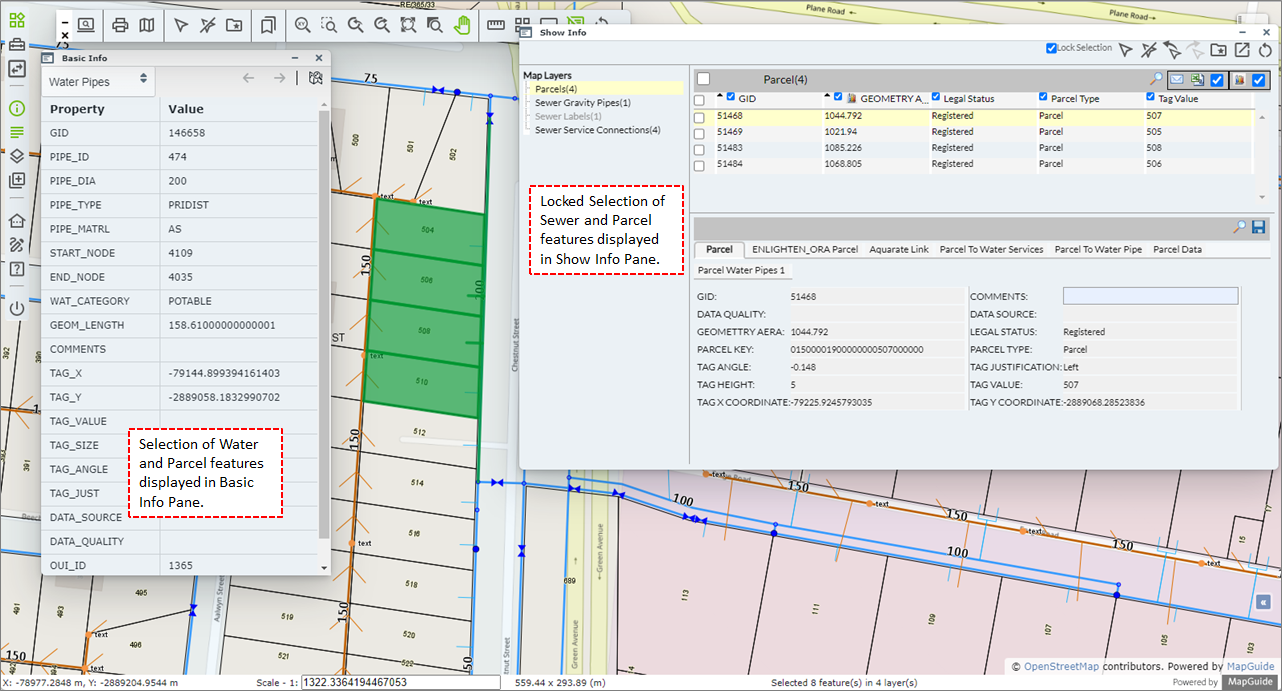Screen dimensions: 1282x691
Task: Click the save disk icon in the details pane
Action: click(x=1258, y=228)
